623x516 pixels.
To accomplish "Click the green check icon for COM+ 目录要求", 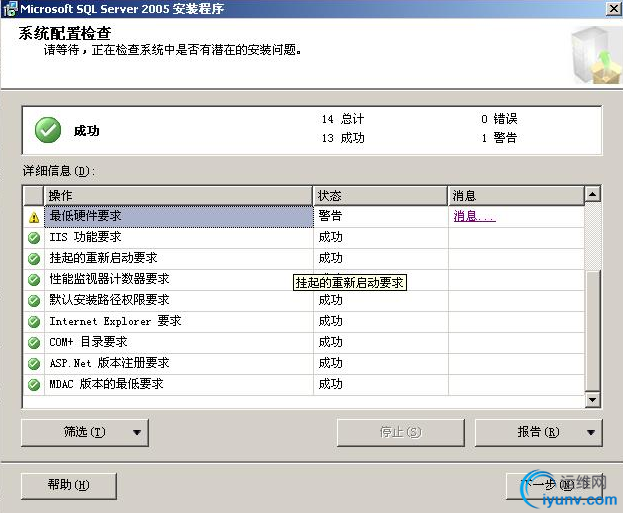I will [34, 342].
